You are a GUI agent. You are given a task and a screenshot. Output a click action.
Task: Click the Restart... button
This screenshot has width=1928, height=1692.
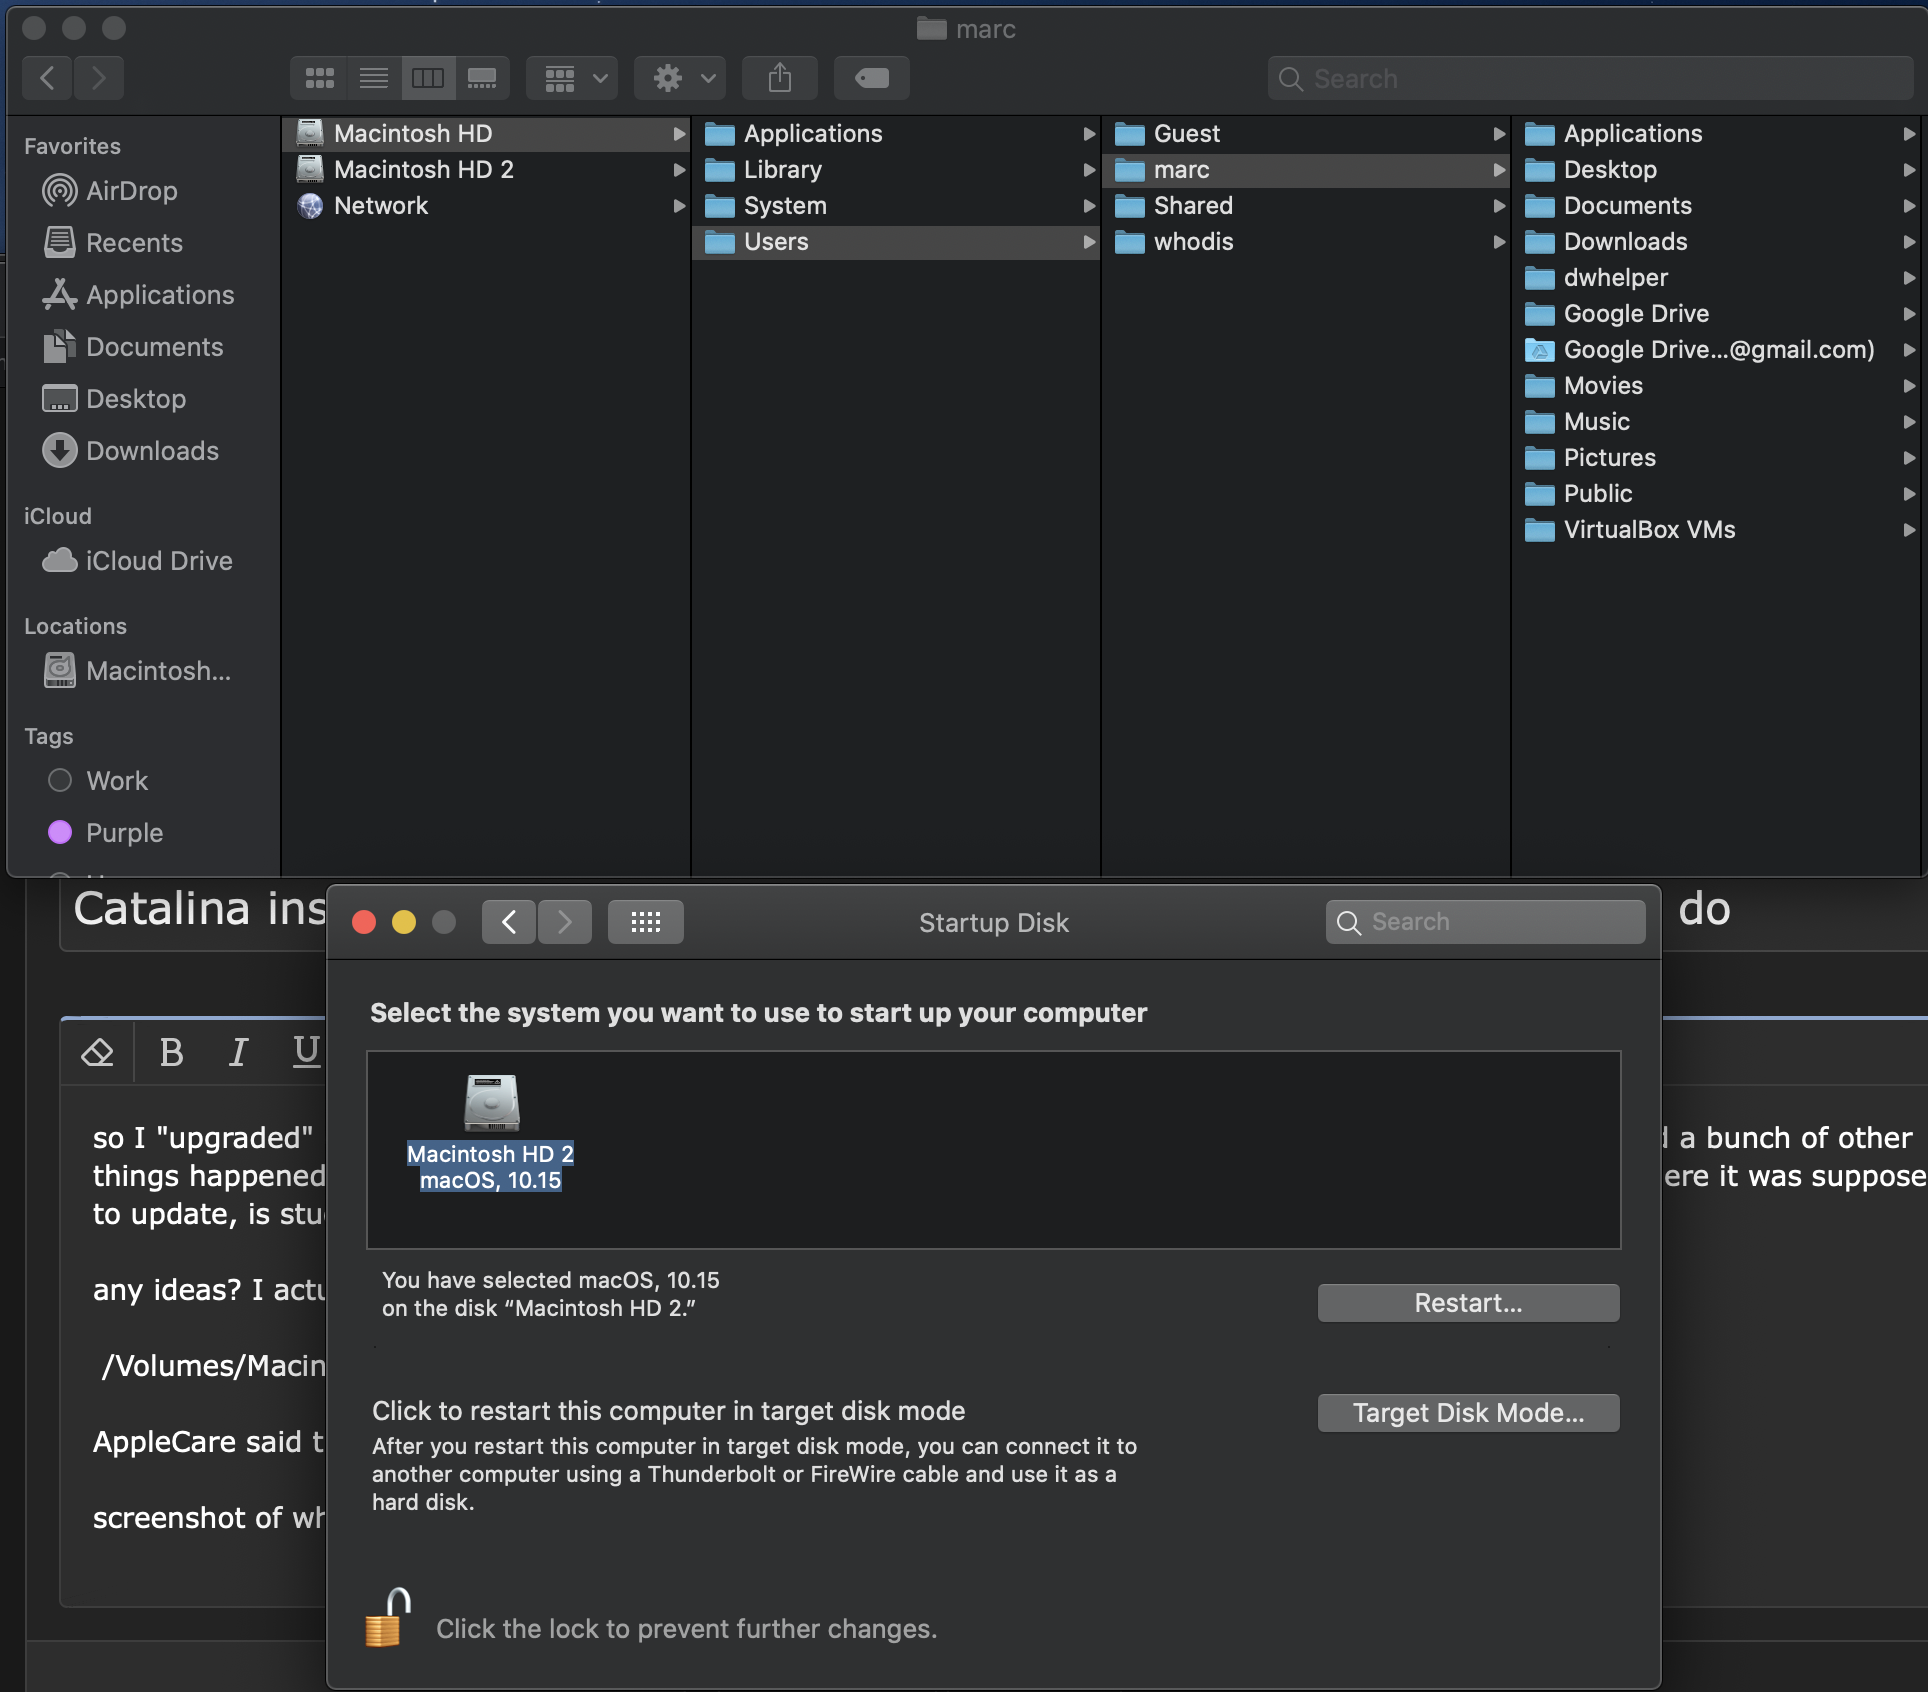(1467, 1303)
